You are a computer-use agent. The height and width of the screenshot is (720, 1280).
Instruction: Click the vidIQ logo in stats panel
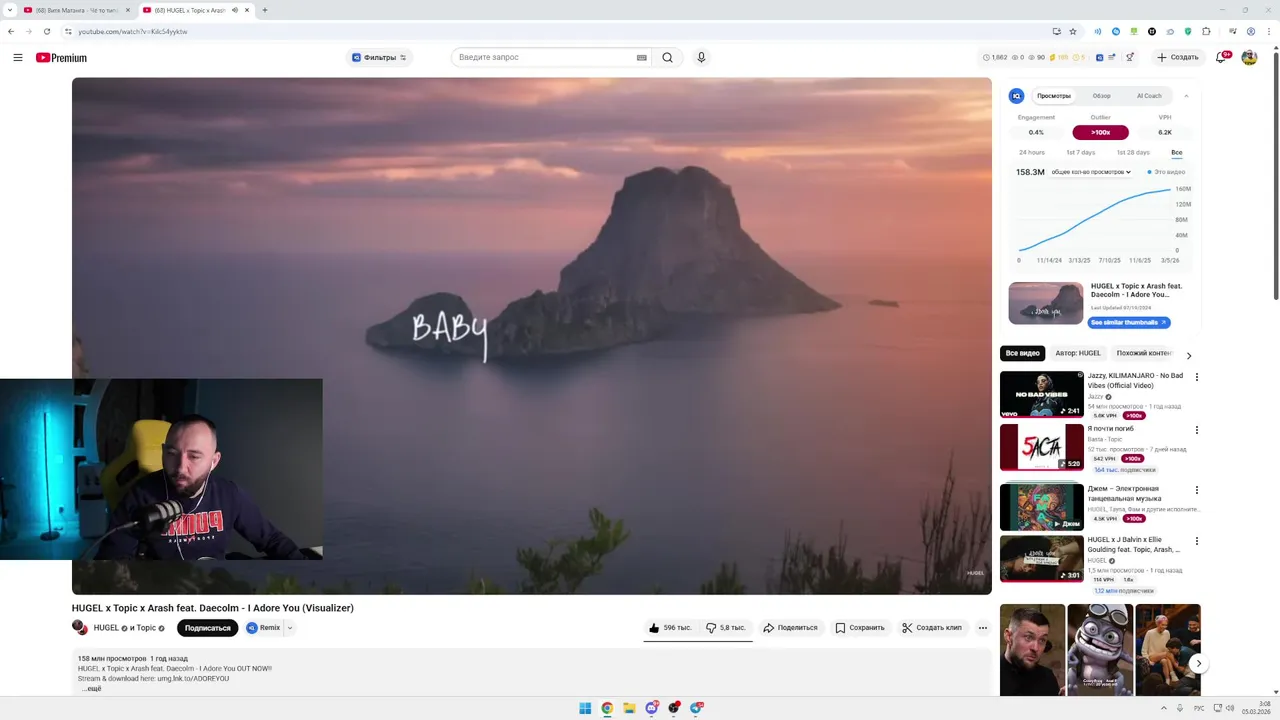point(1016,96)
